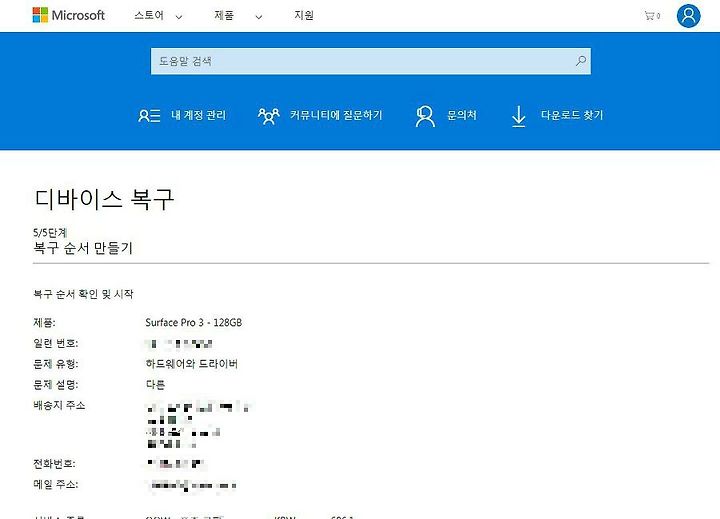Select the 다른 problem description value
Image resolution: width=720 pixels, height=519 pixels.
coord(155,384)
